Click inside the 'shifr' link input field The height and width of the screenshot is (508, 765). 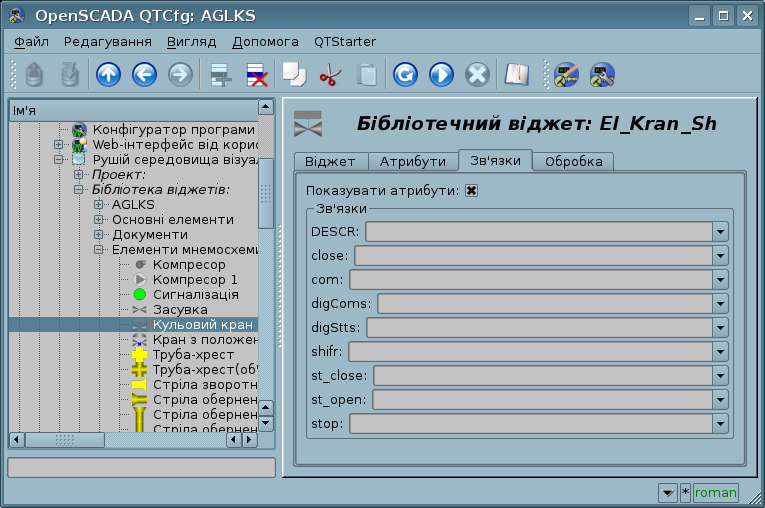pos(529,352)
